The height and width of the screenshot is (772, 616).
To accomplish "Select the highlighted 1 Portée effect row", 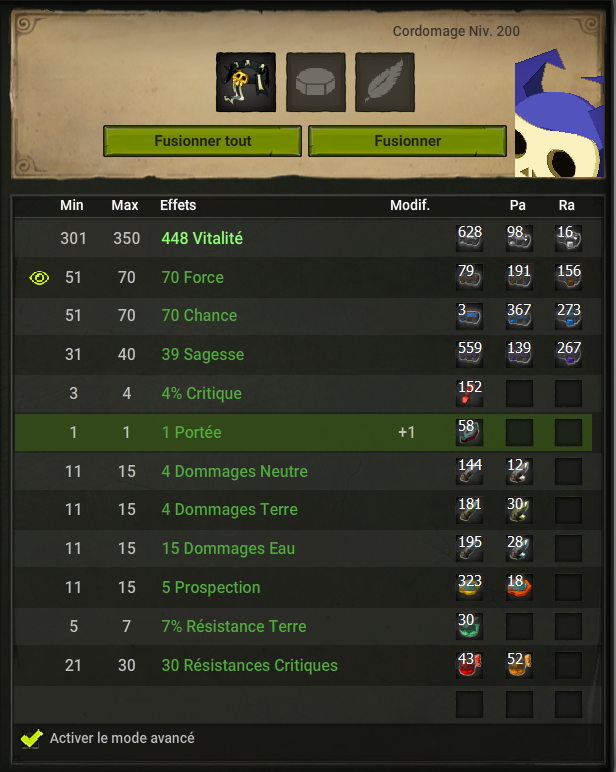I will (303, 432).
